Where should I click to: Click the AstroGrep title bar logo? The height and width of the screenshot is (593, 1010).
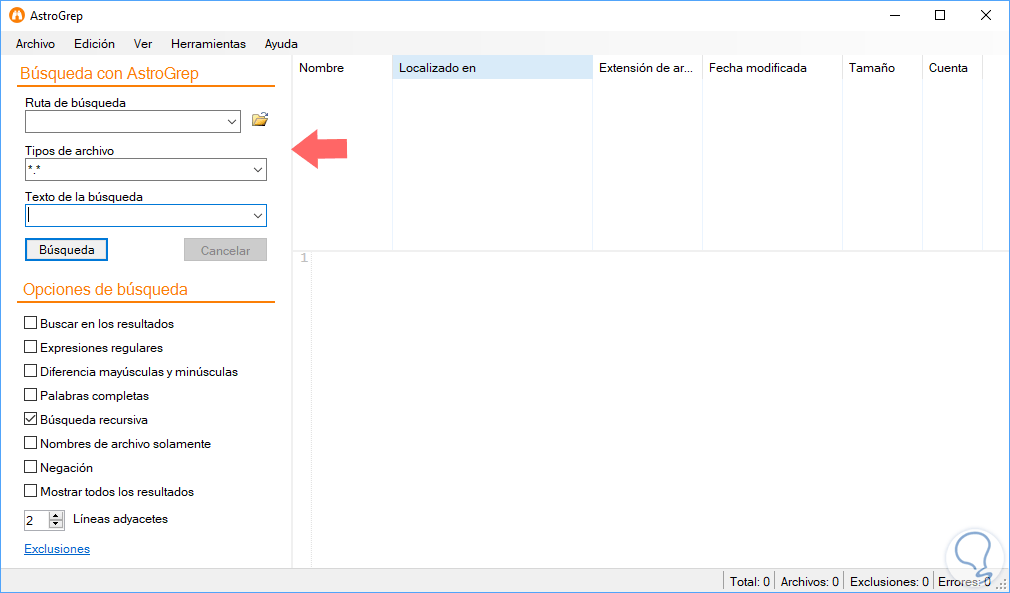17,15
